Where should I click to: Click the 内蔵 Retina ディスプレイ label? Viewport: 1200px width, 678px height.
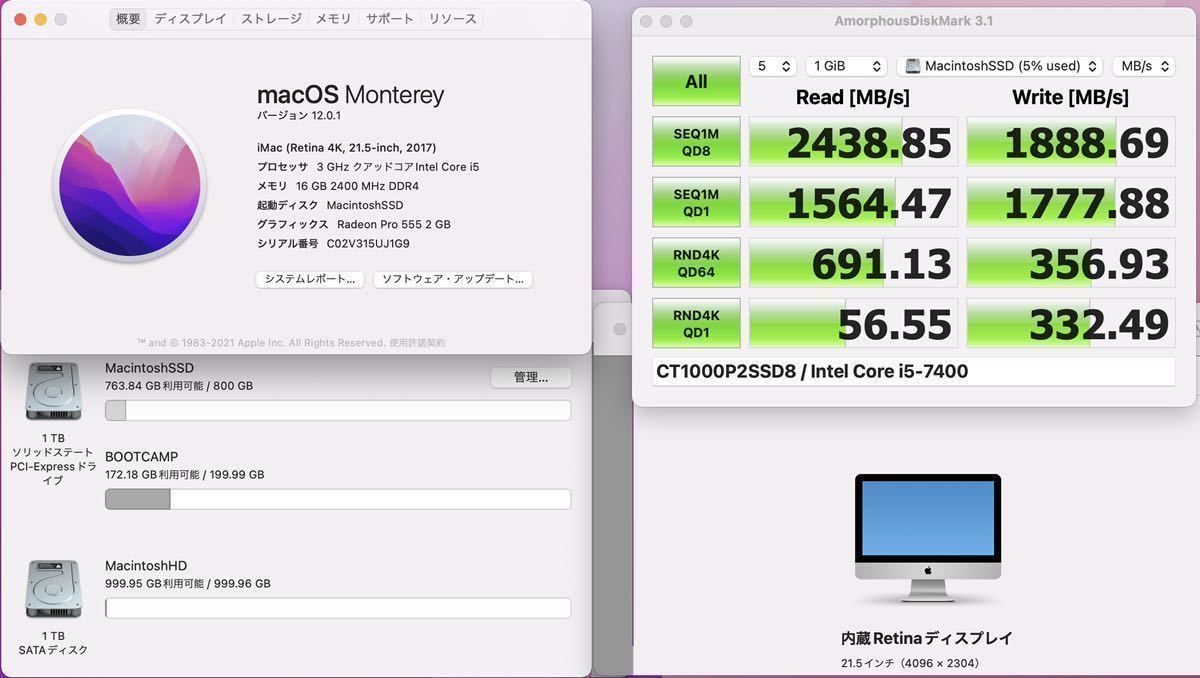tap(927, 638)
